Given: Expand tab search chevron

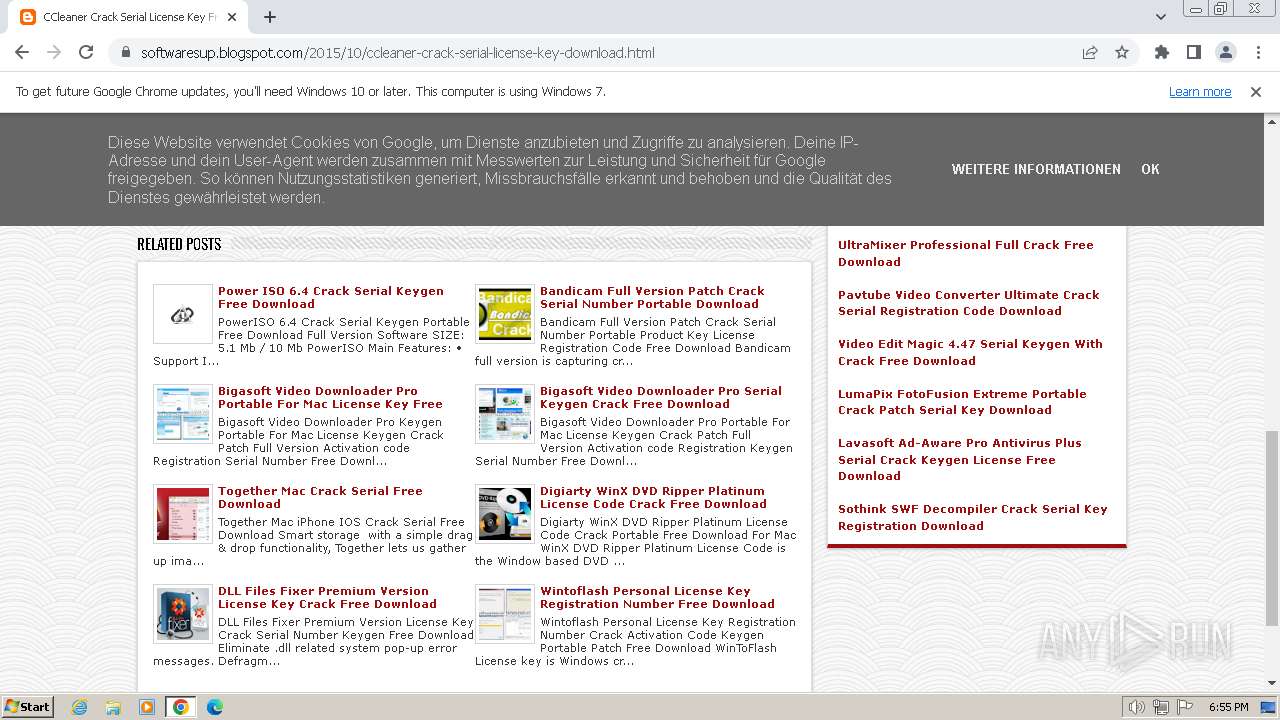Looking at the screenshot, I should click(x=1161, y=17).
